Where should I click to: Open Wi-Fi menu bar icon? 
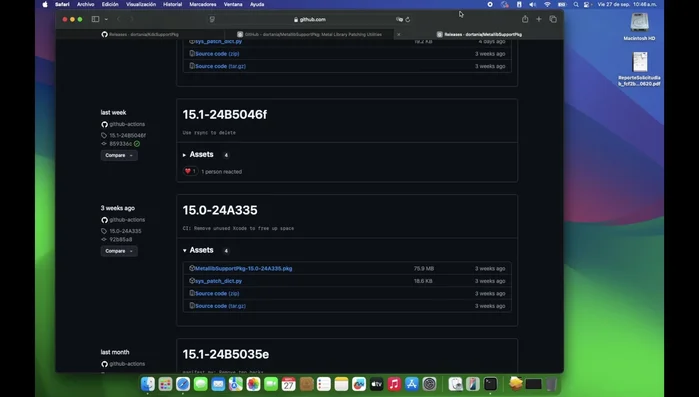pyautogui.click(x=547, y=4)
